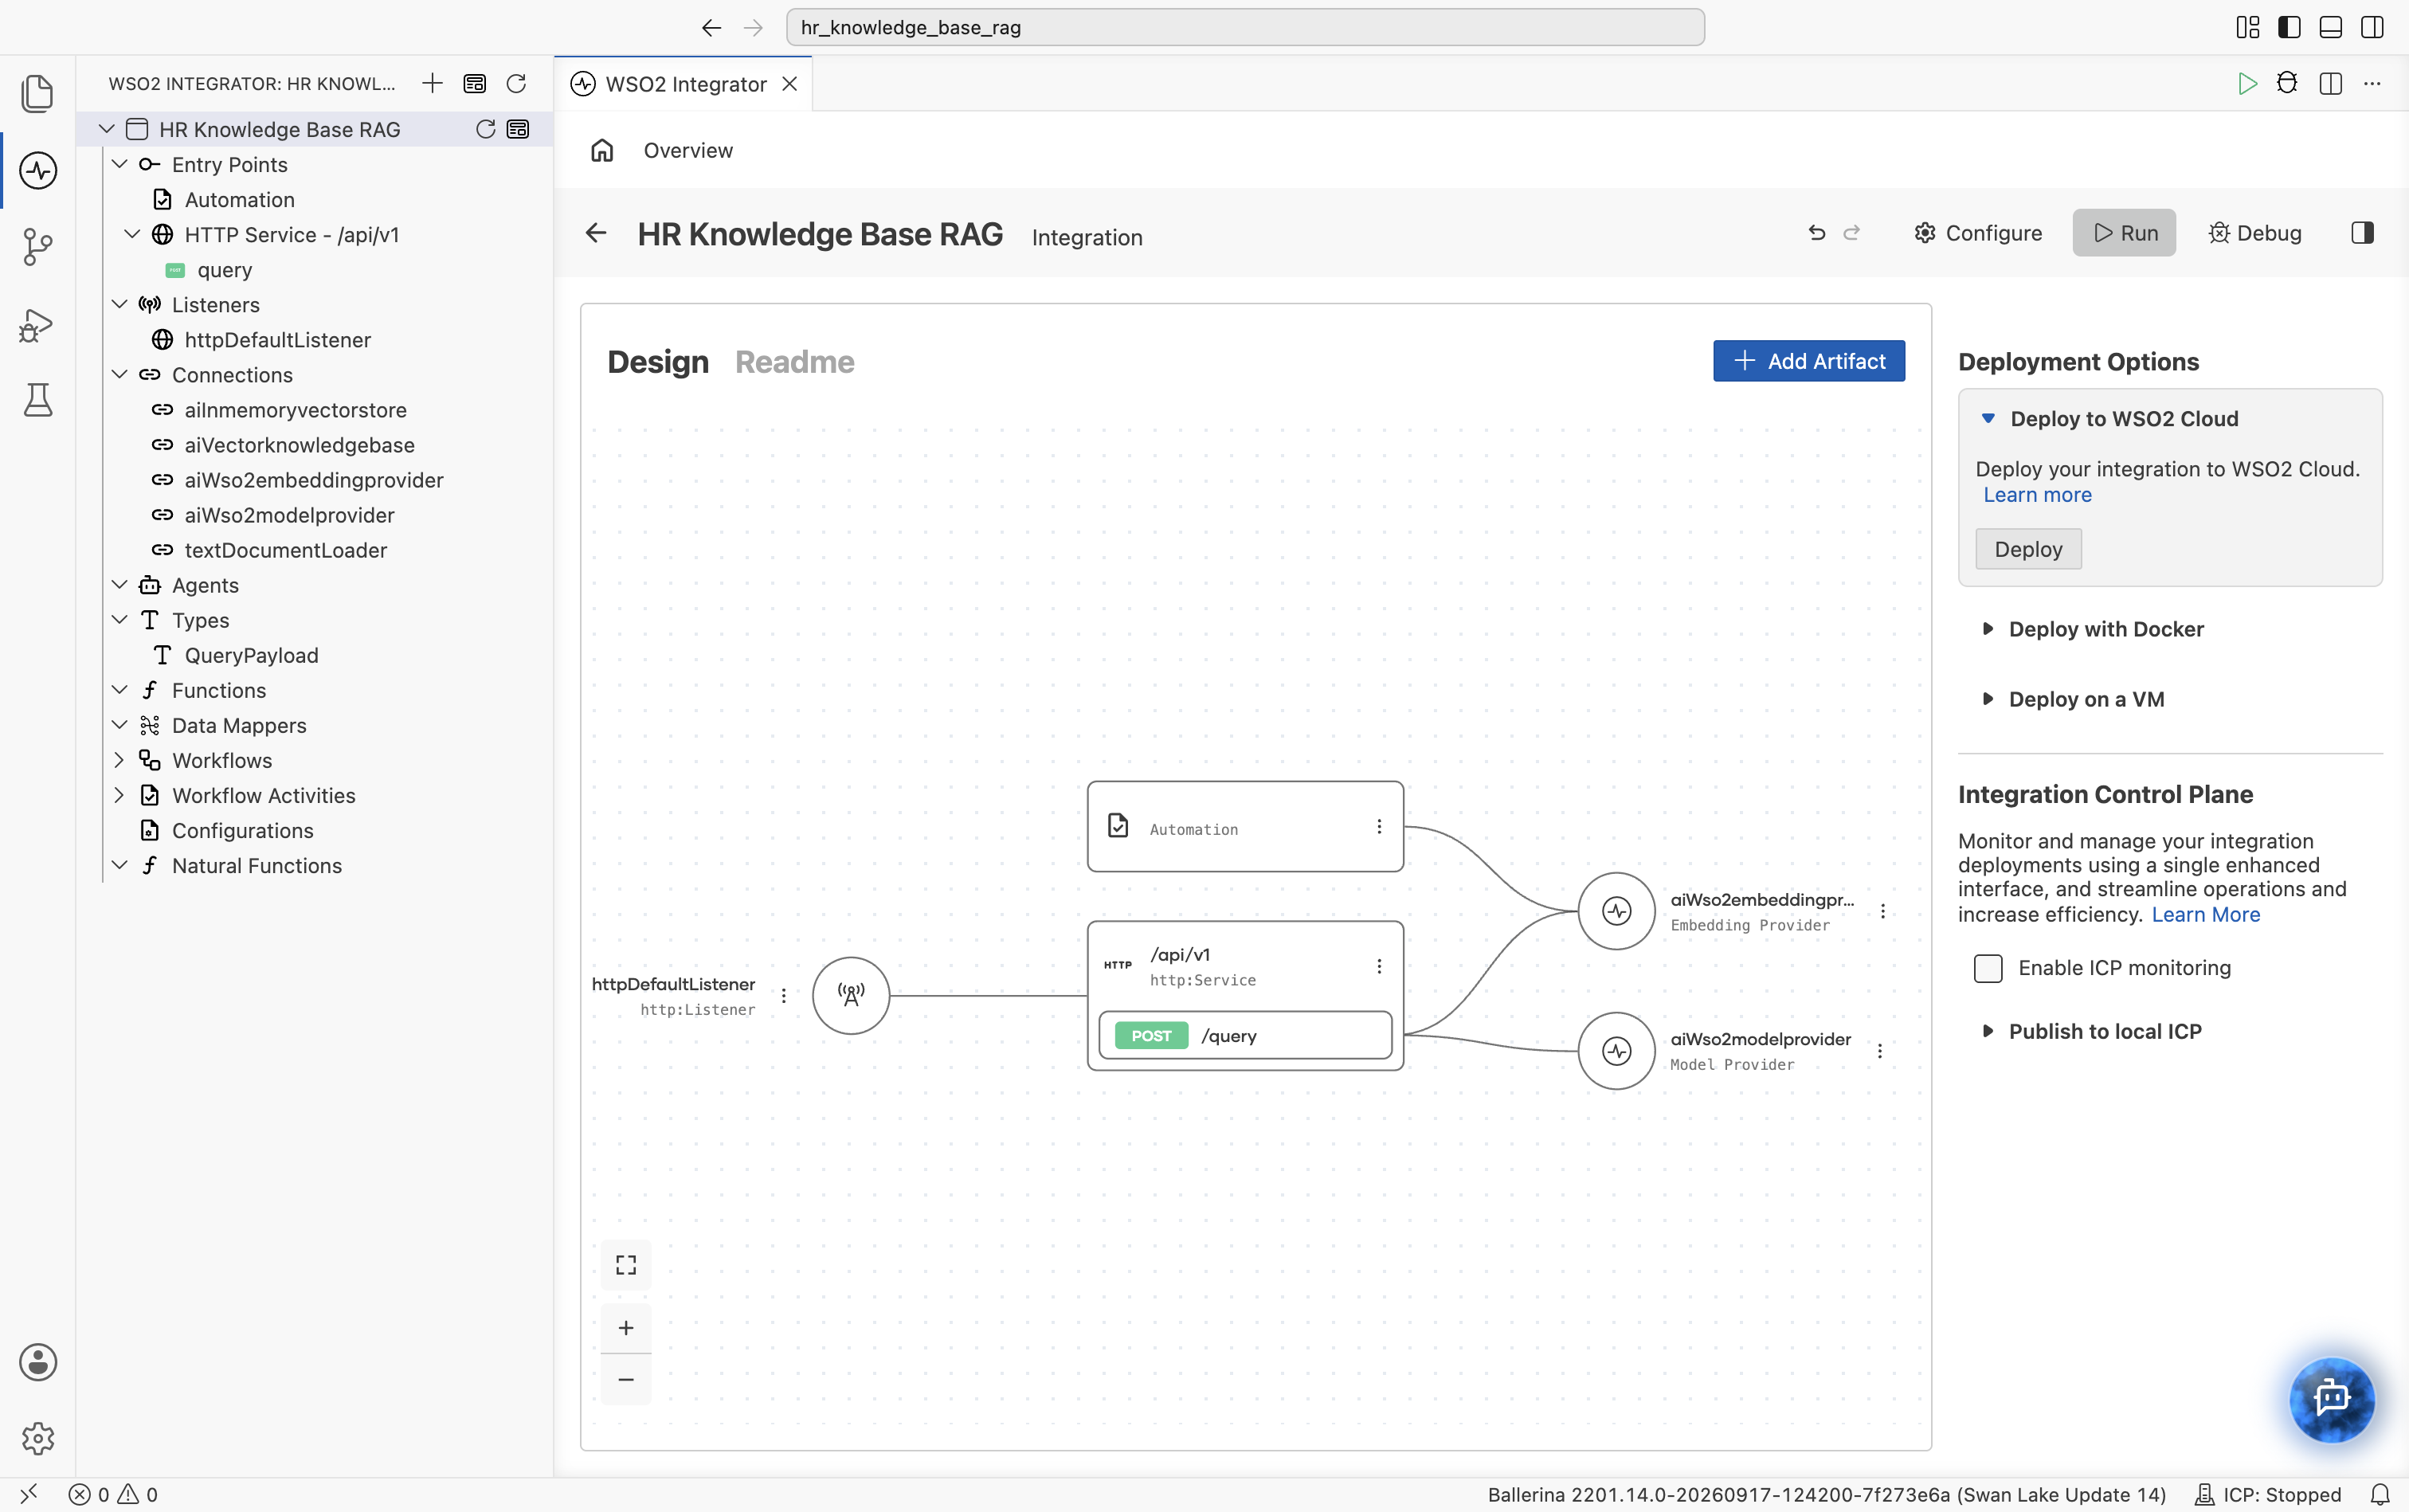Open the Automation node three-dot menu
2409x1512 pixels.
coord(1379,827)
